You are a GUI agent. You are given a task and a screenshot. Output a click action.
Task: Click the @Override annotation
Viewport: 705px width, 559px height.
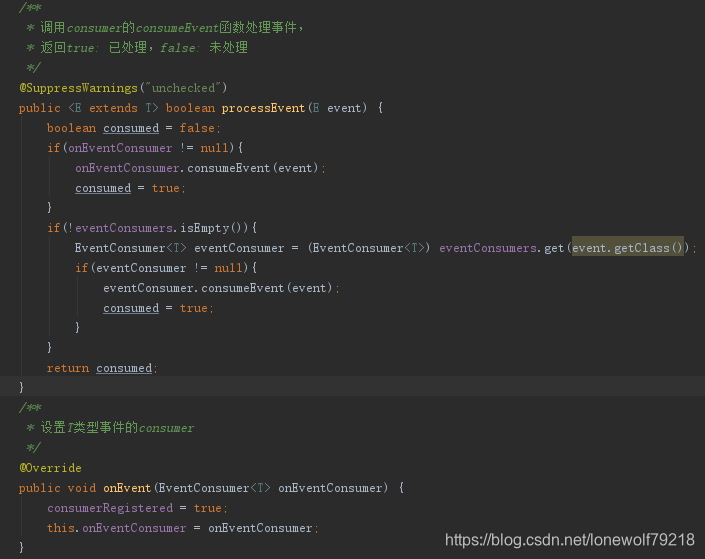50,468
